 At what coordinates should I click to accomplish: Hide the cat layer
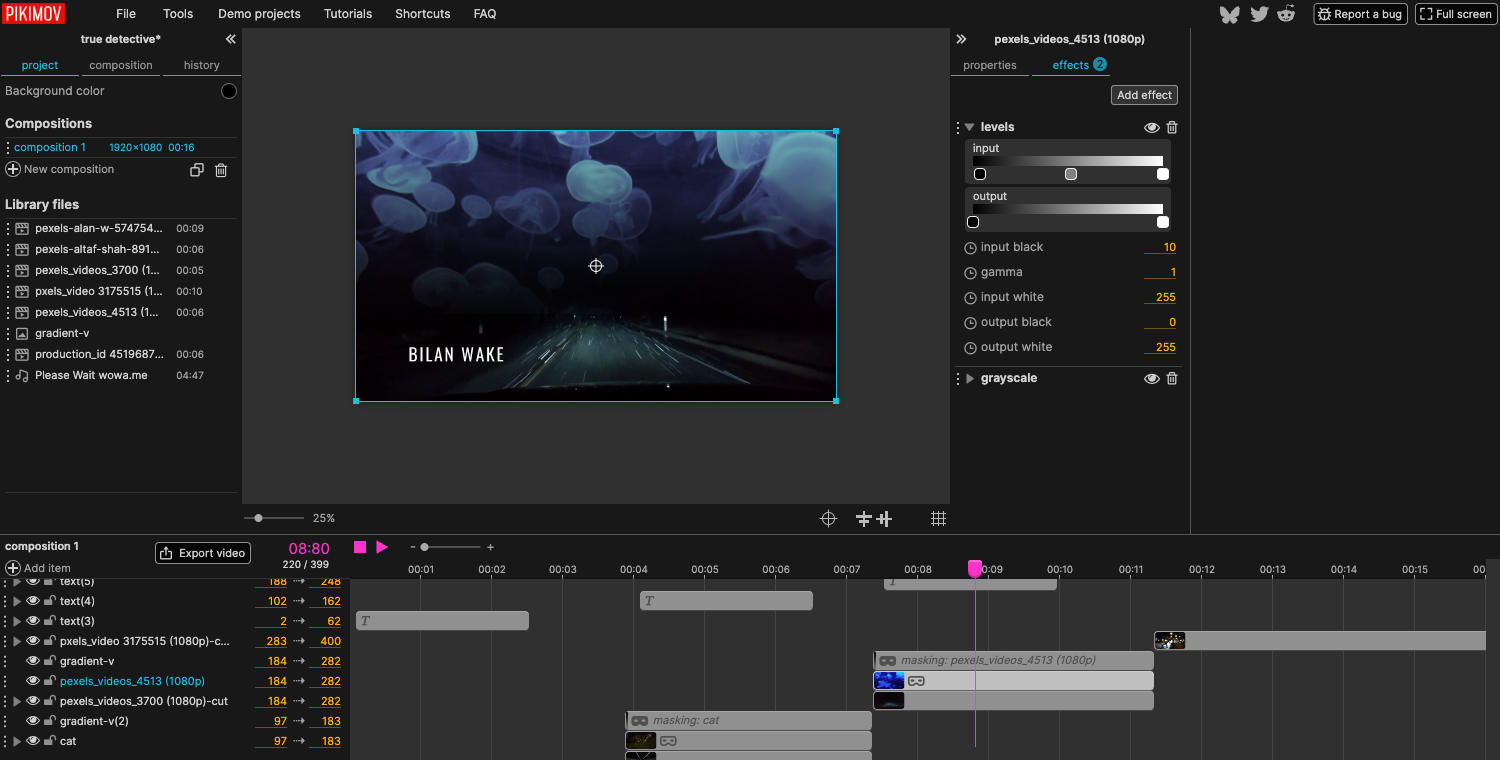coord(33,741)
